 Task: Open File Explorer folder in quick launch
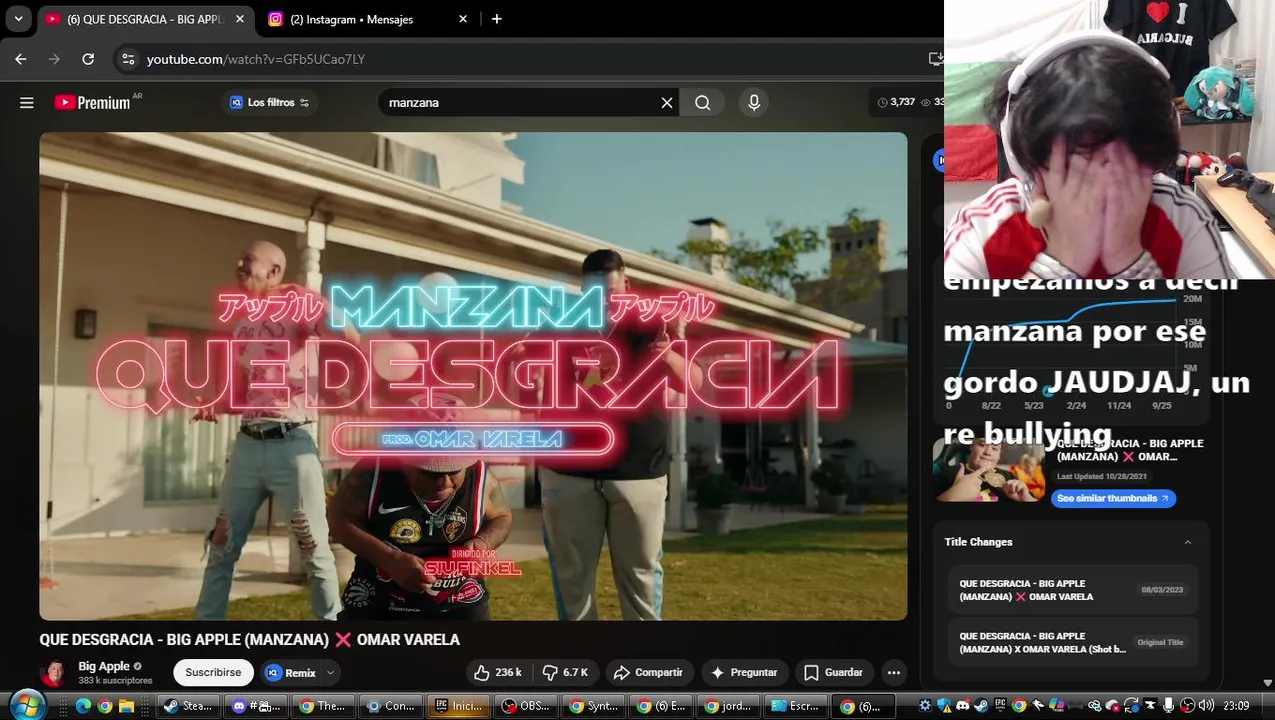coord(126,706)
